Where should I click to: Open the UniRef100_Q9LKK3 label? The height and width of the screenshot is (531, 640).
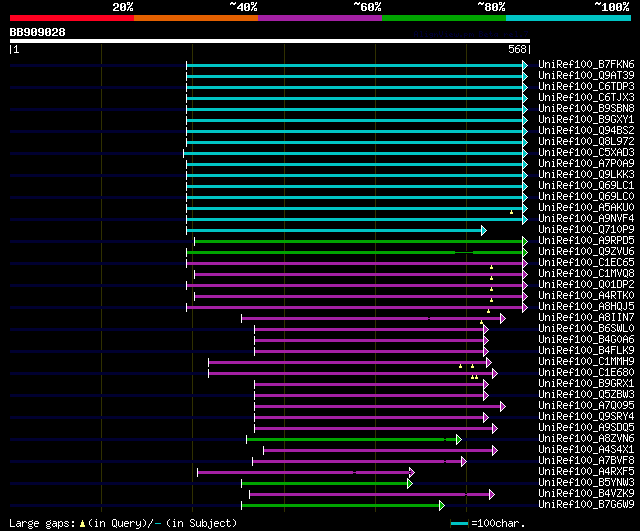(x=586, y=175)
